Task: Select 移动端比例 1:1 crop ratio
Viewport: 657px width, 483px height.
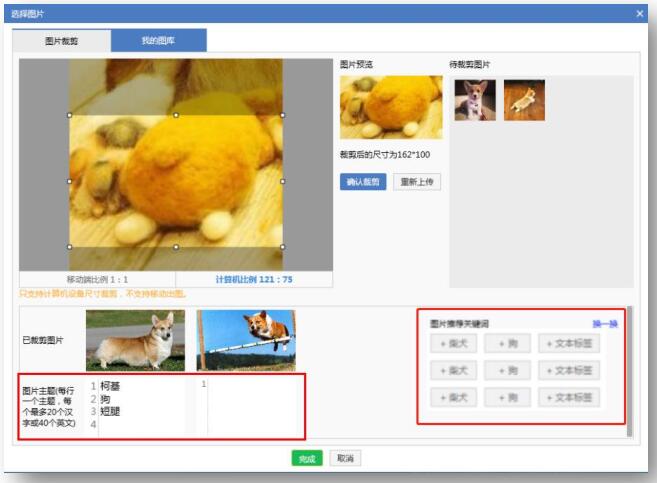Action: pos(97,279)
